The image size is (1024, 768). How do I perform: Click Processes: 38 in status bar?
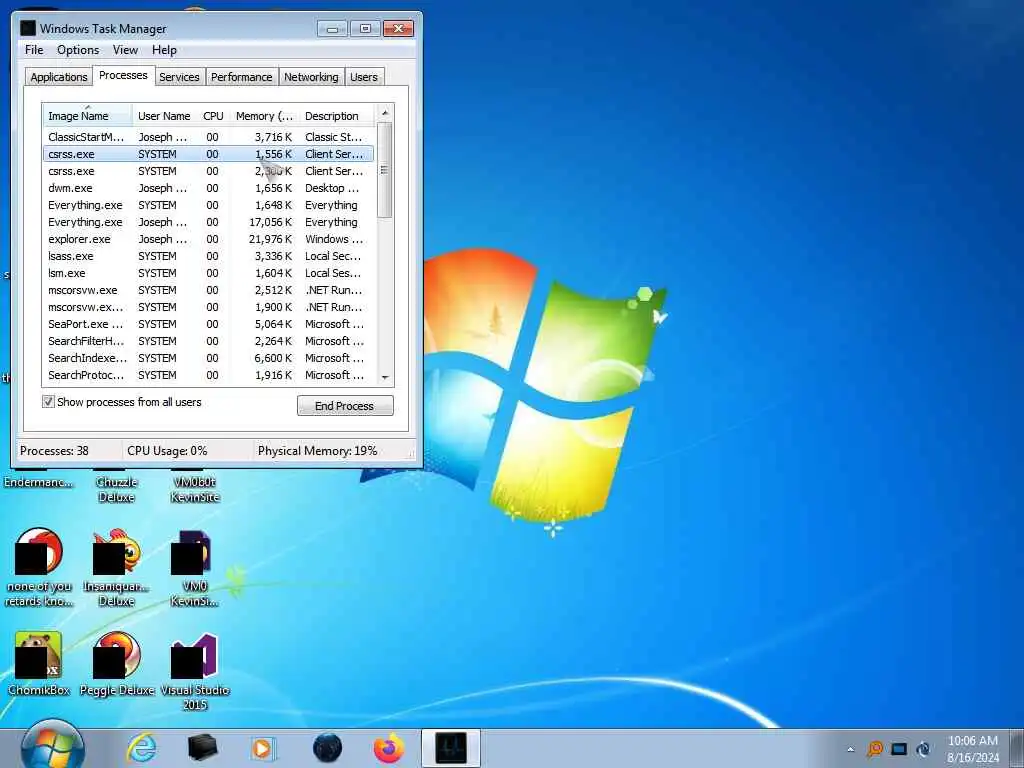54,451
